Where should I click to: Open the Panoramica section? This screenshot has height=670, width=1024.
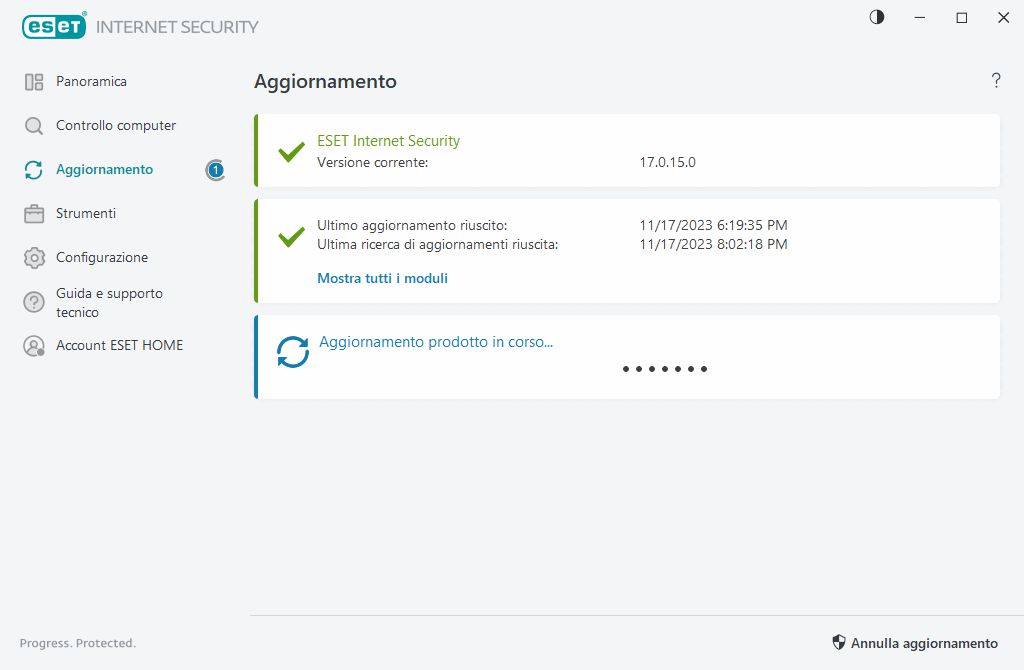click(x=91, y=82)
